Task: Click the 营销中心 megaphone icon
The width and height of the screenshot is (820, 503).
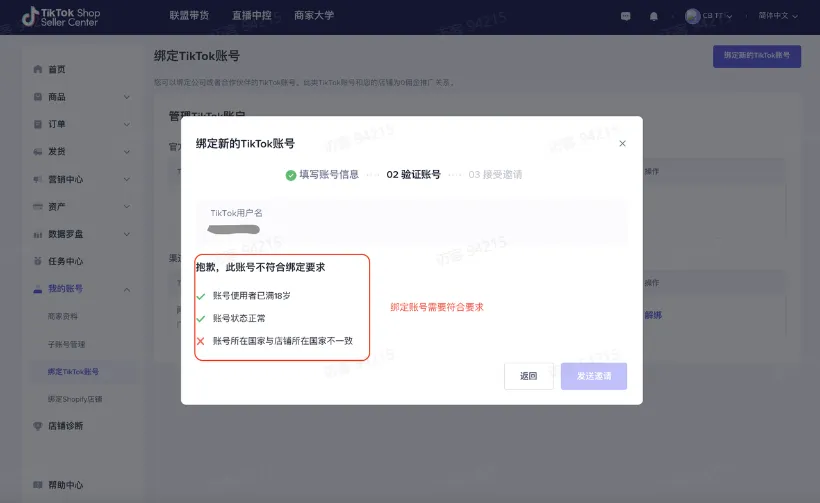Action: pos(38,179)
